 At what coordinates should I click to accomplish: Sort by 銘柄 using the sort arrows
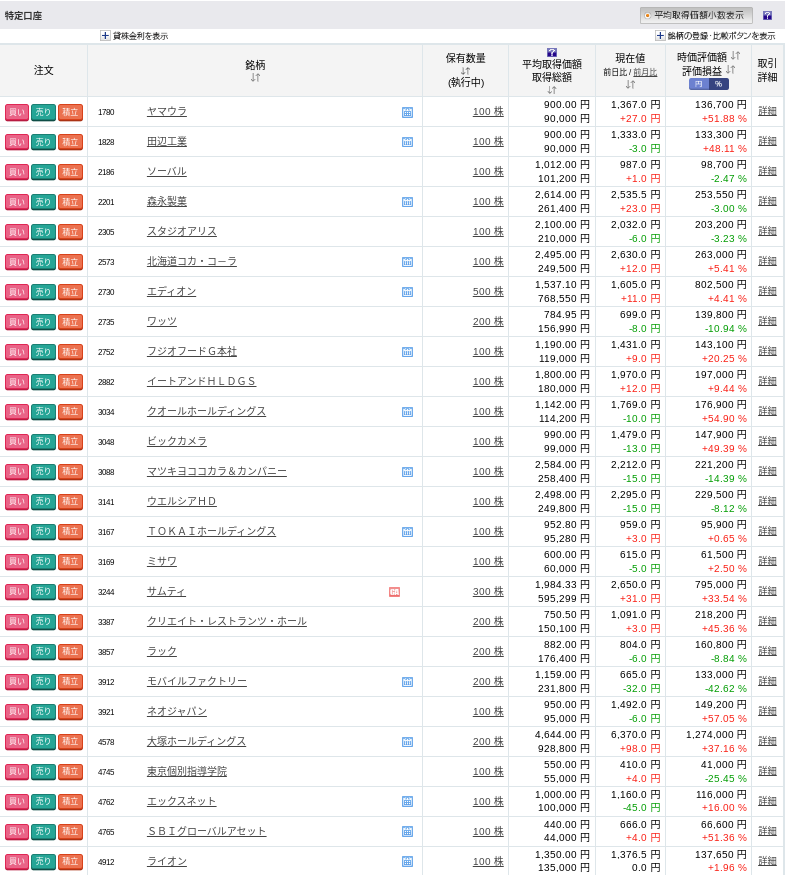tap(255, 78)
